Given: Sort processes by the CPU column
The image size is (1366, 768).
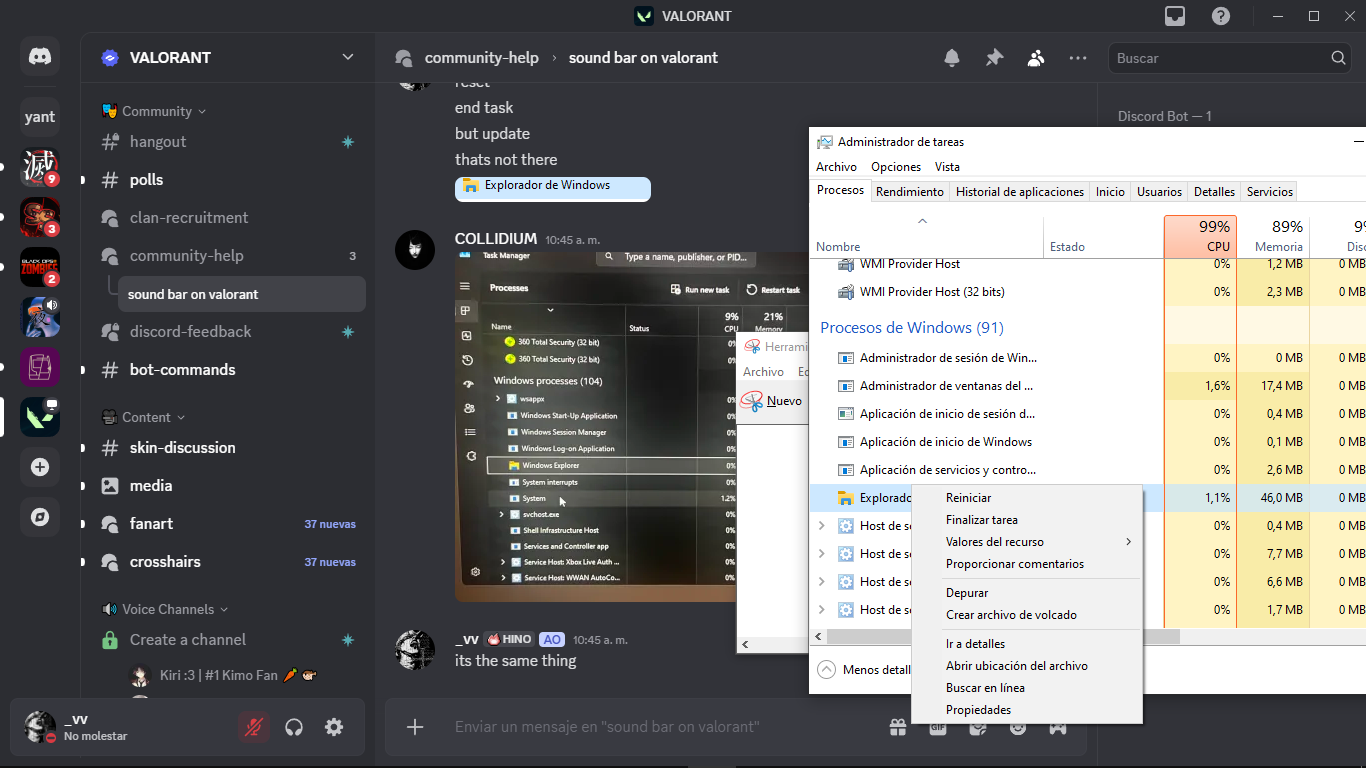Looking at the screenshot, I should (x=1200, y=236).
